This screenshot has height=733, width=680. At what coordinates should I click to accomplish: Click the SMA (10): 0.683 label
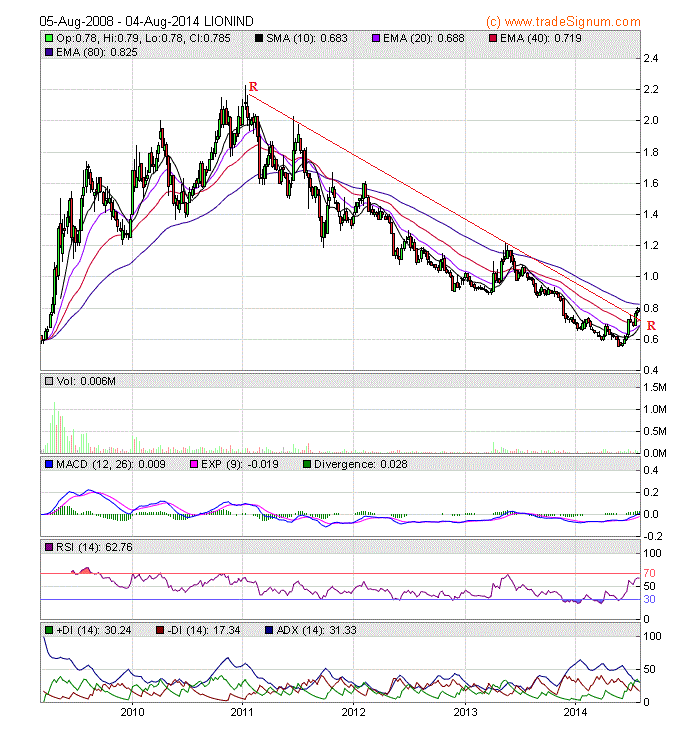307,38
